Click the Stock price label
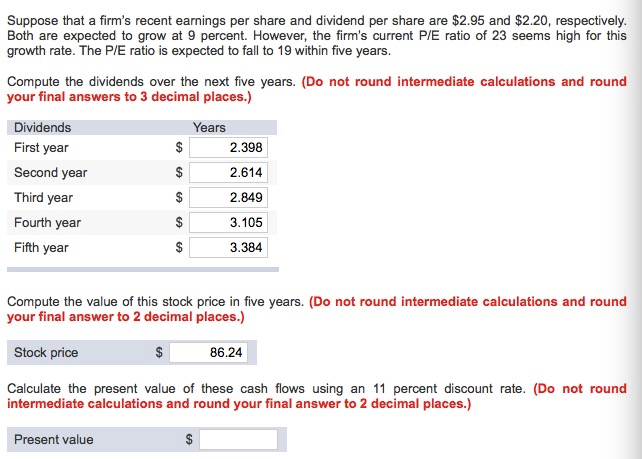Viewport: 642px width, 459px height. click(x=46, y=353)
